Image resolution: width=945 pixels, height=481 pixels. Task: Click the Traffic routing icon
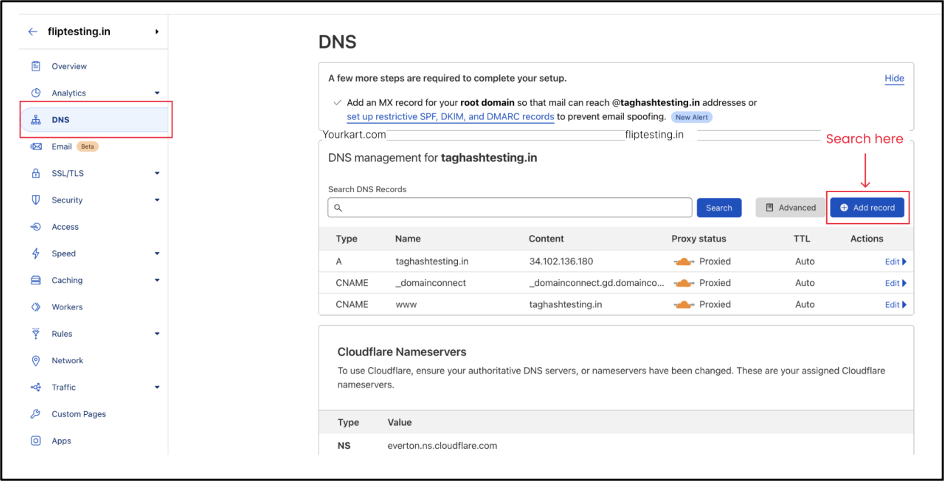[x=36, y=387]
